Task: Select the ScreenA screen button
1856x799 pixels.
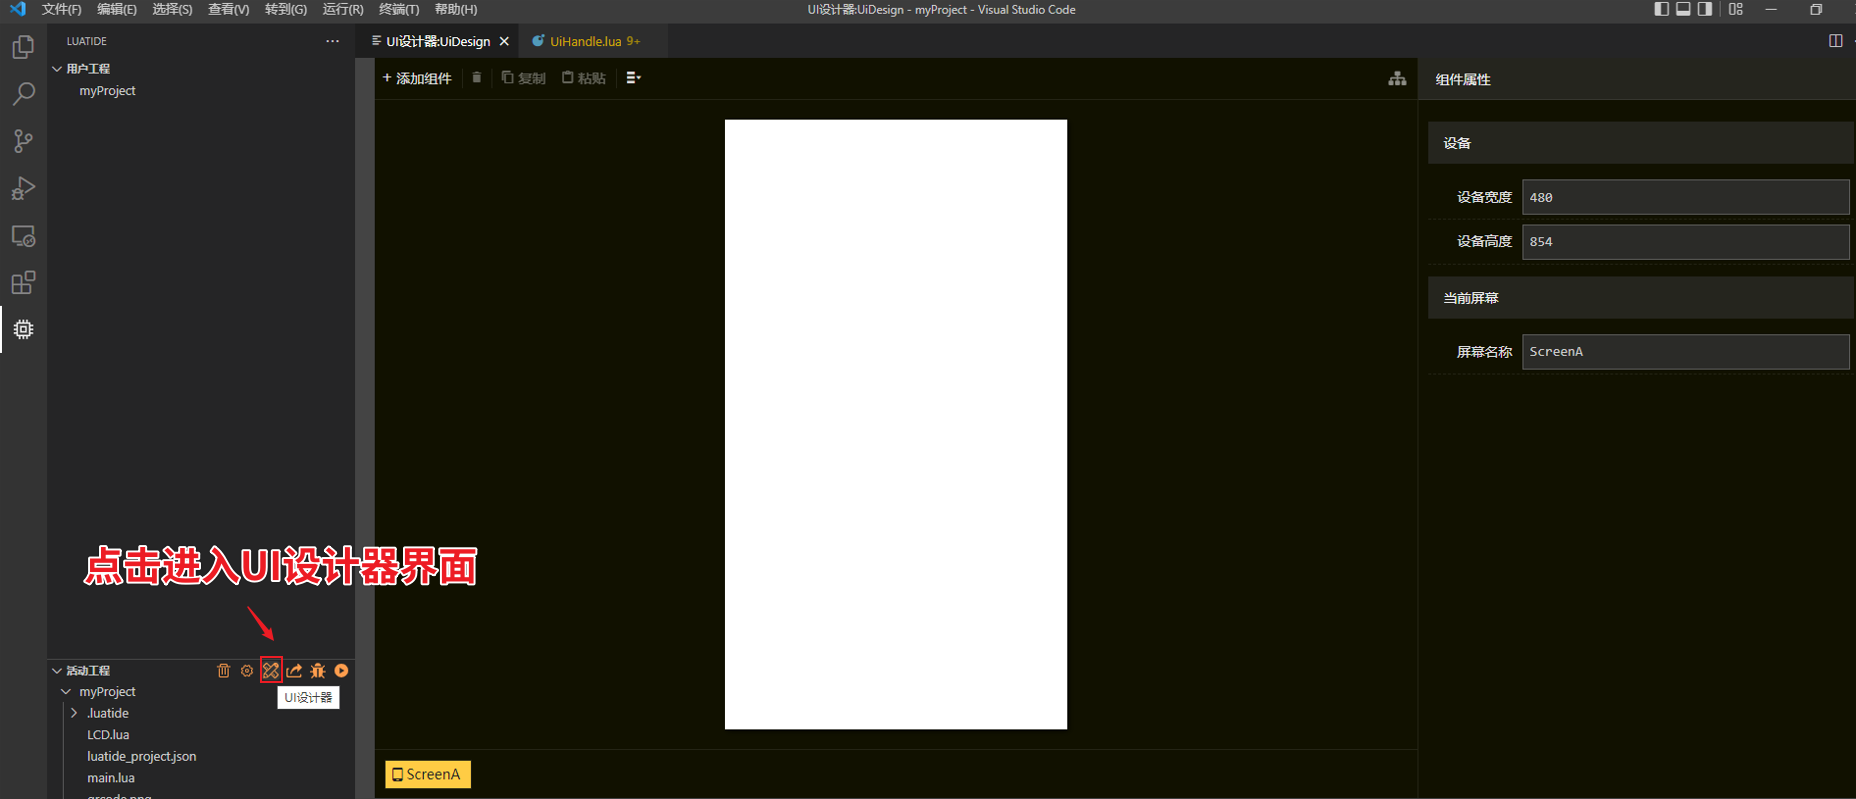Action: click(427, 774)
